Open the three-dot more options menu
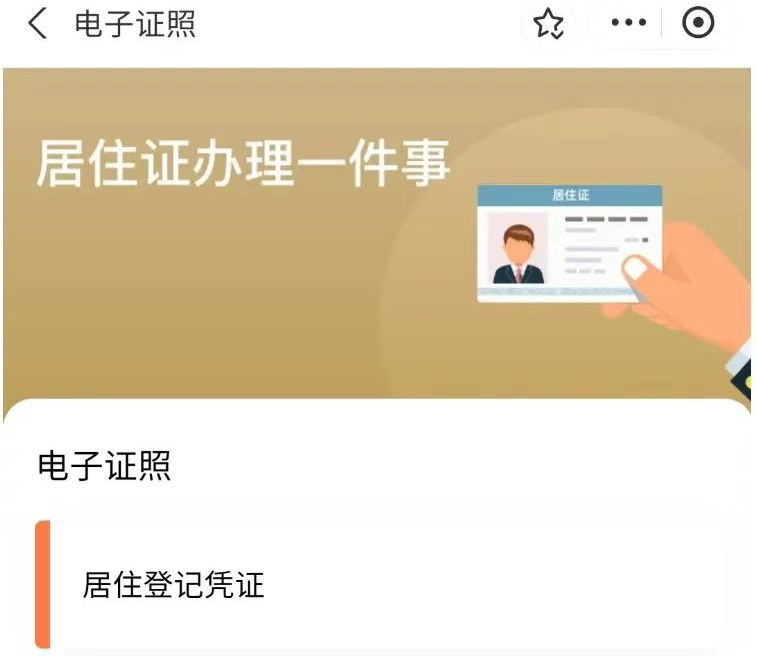 (x=629, y=22)
